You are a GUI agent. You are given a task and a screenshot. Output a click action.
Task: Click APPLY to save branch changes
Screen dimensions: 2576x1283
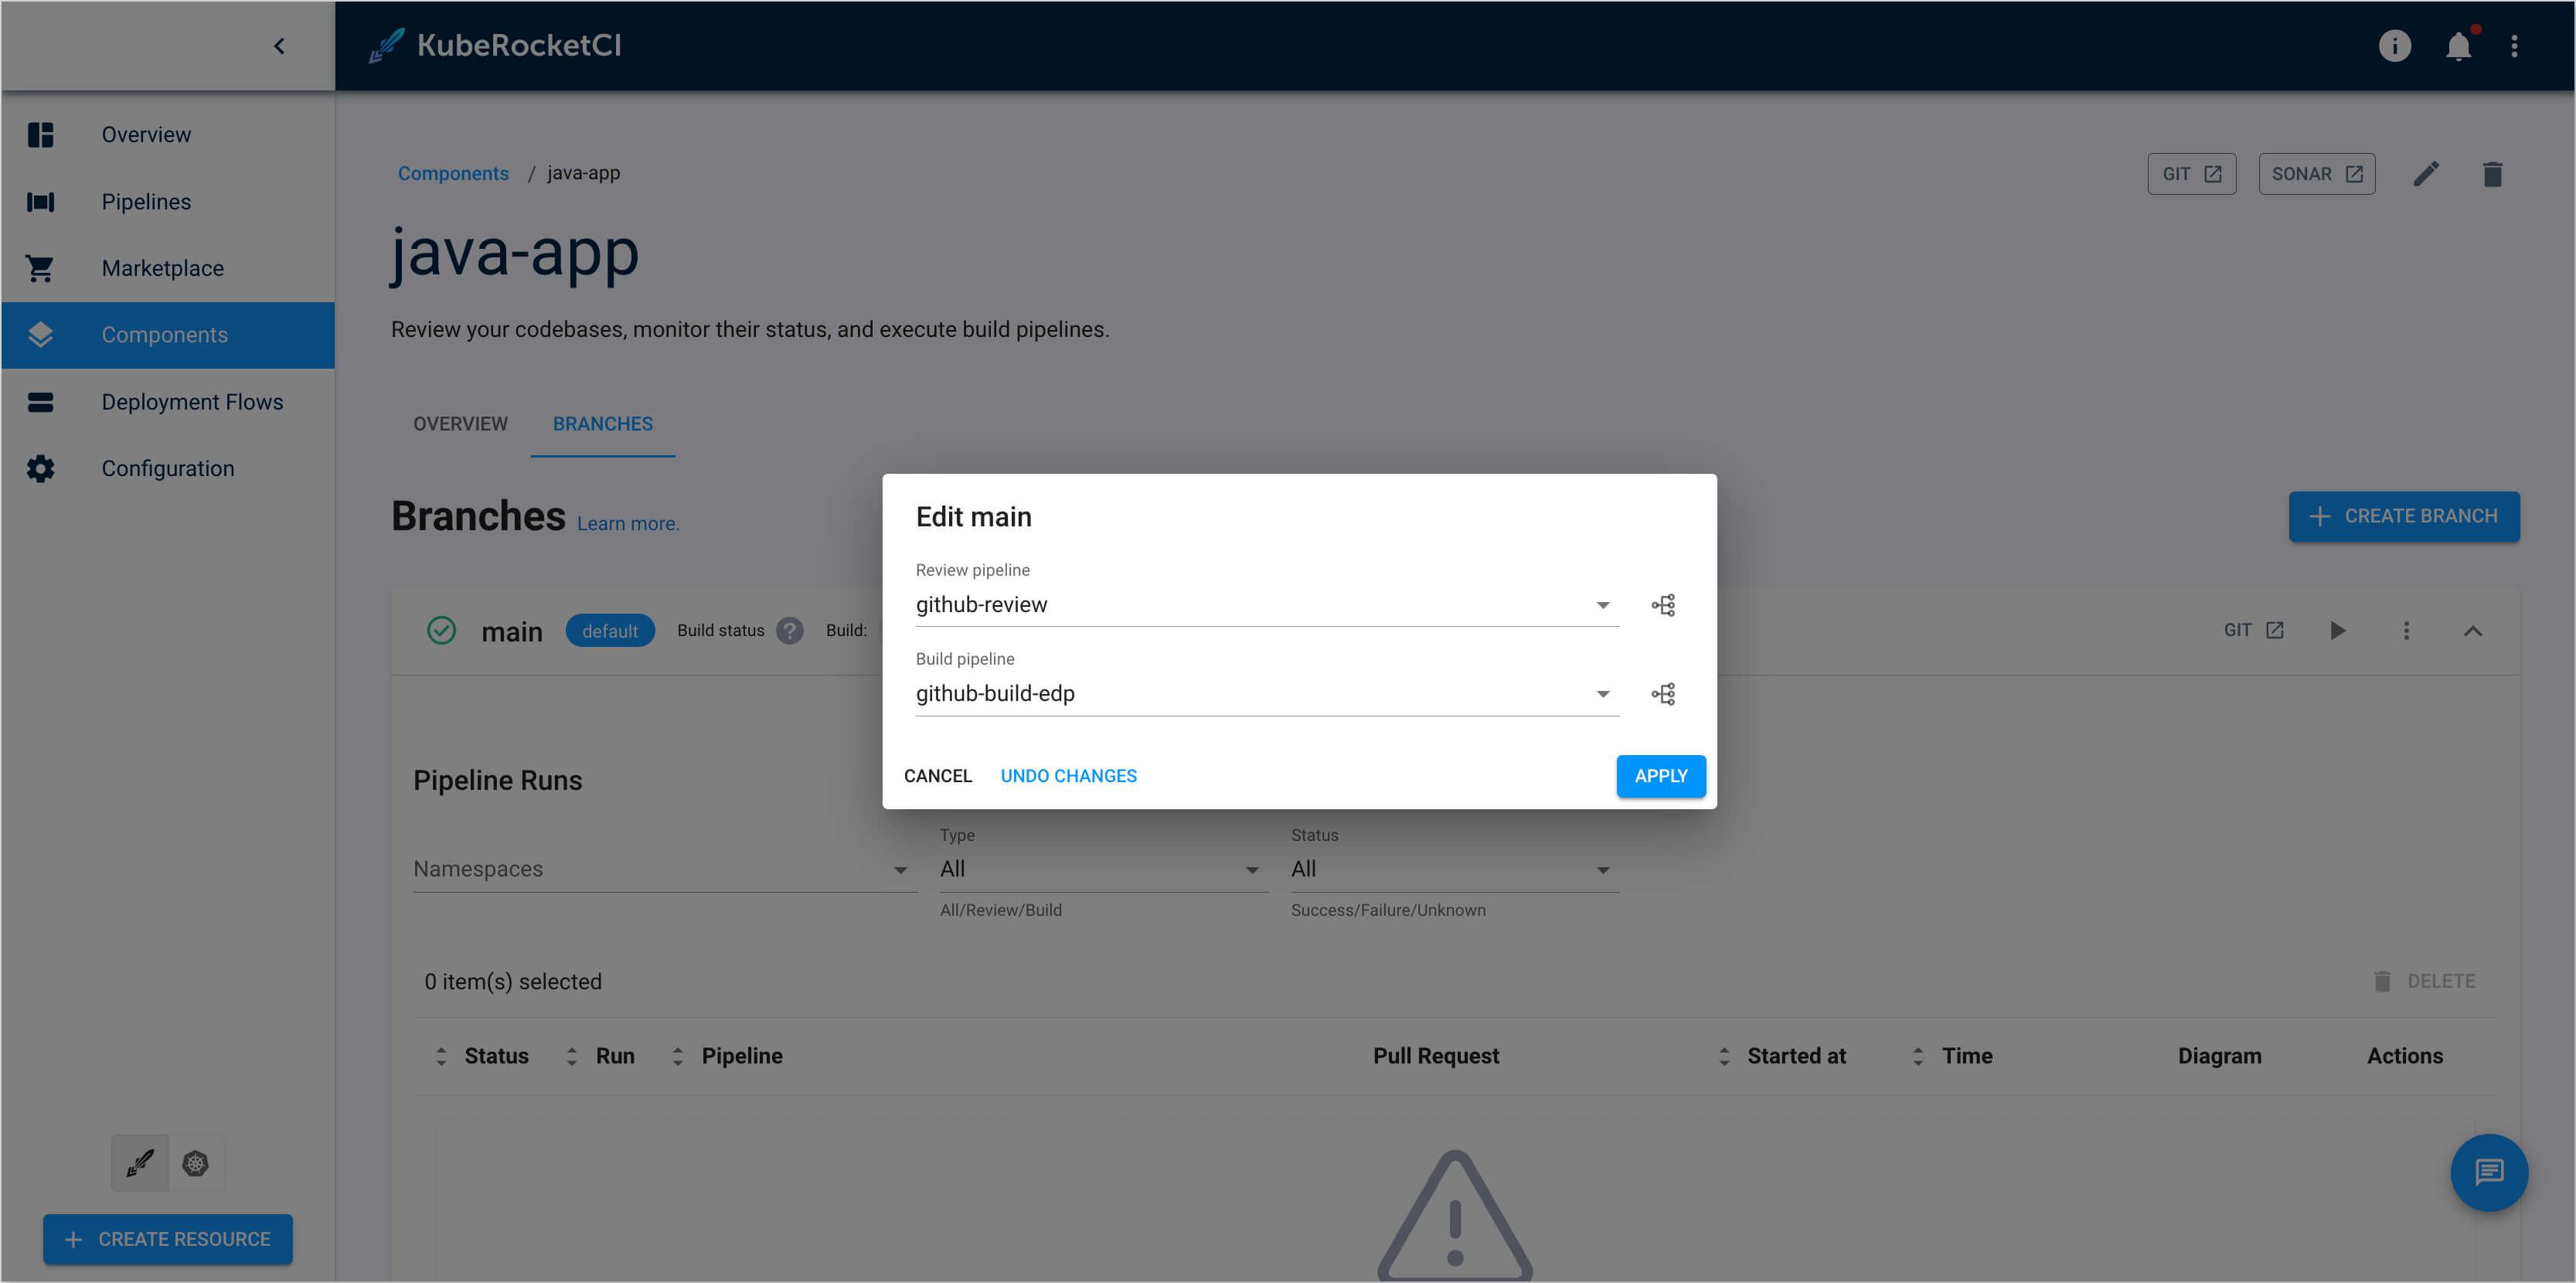pyautogui.click(x=1659, y=774)
